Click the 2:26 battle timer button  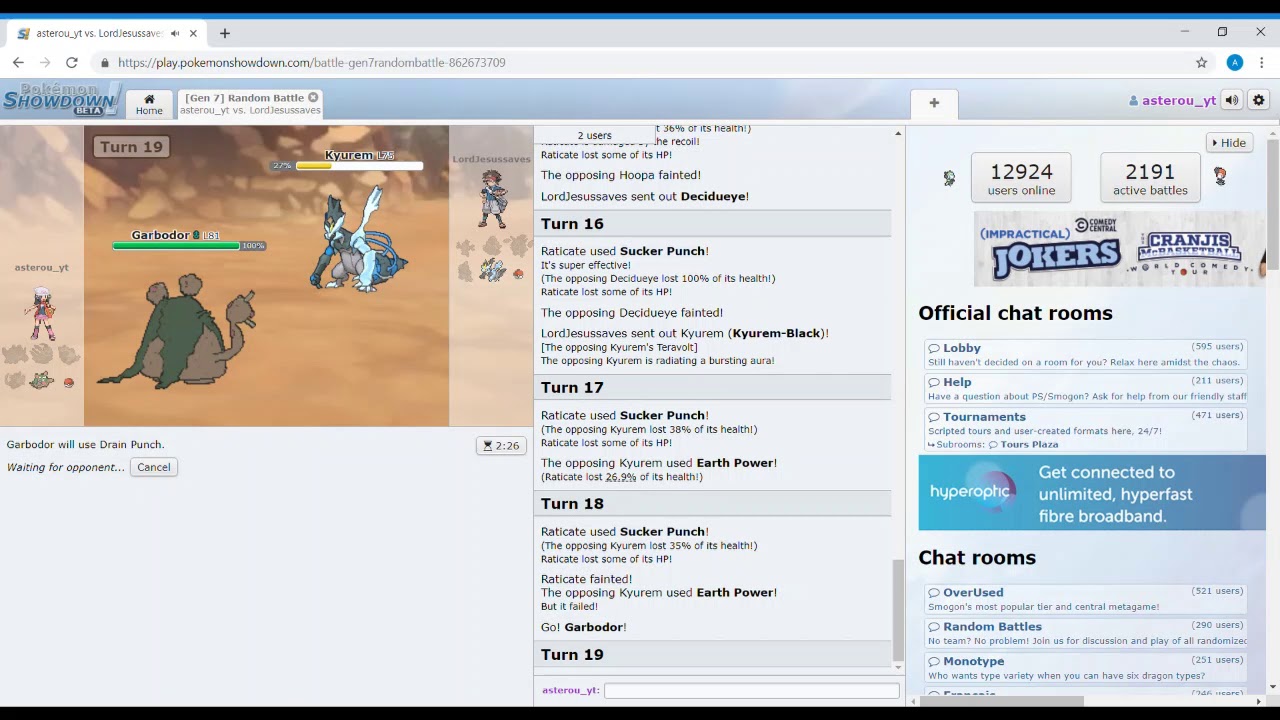[x=501, y=445]
